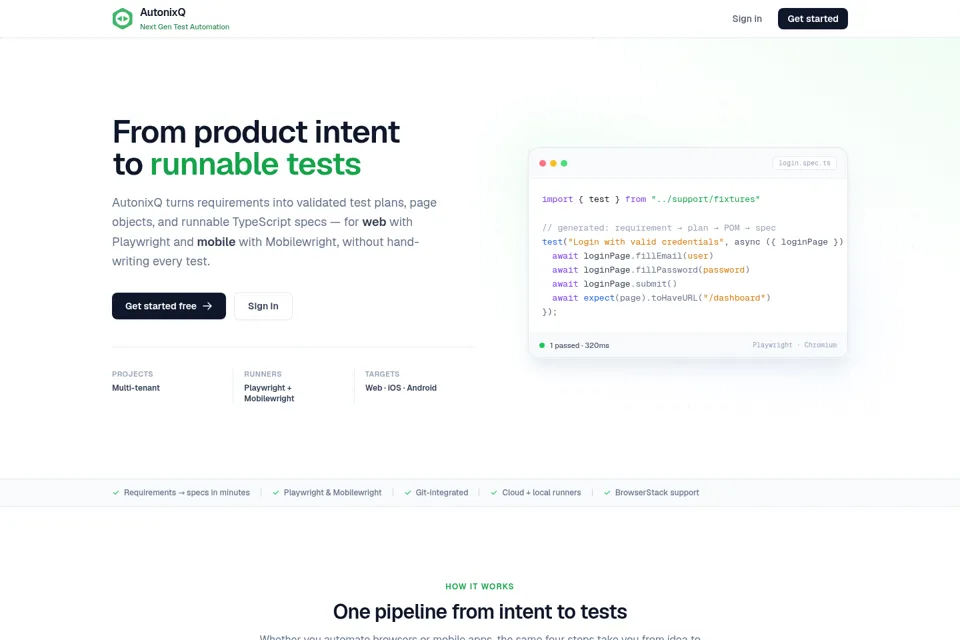Click the Next Gen Test Automation tagline
This screenshot has height=640, width=960.
(184, 27)
